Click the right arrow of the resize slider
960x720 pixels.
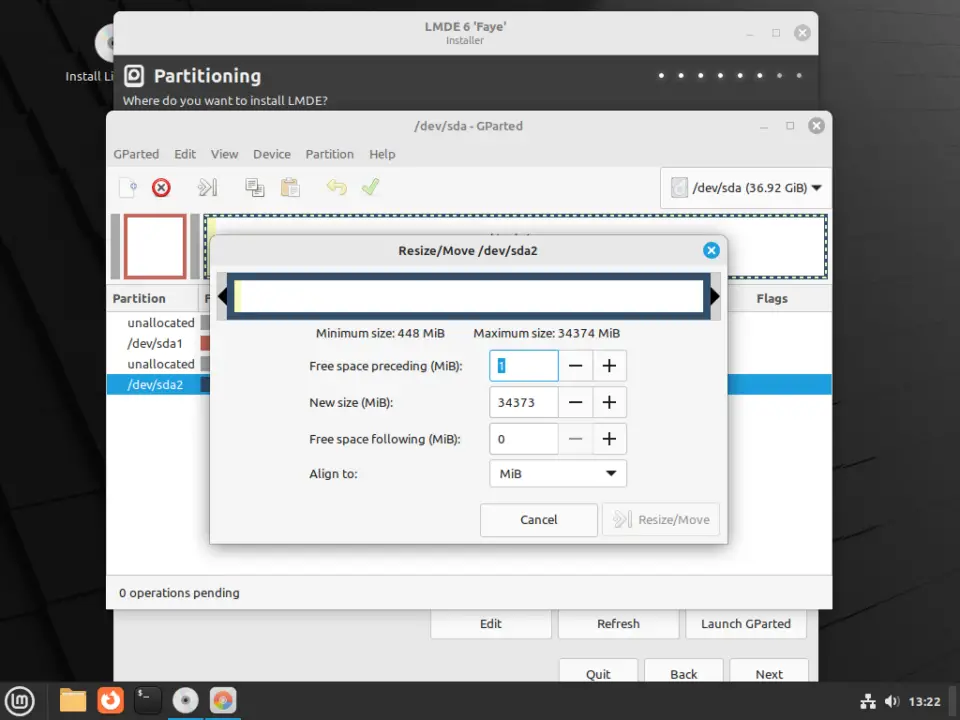[x=714, y=296]
